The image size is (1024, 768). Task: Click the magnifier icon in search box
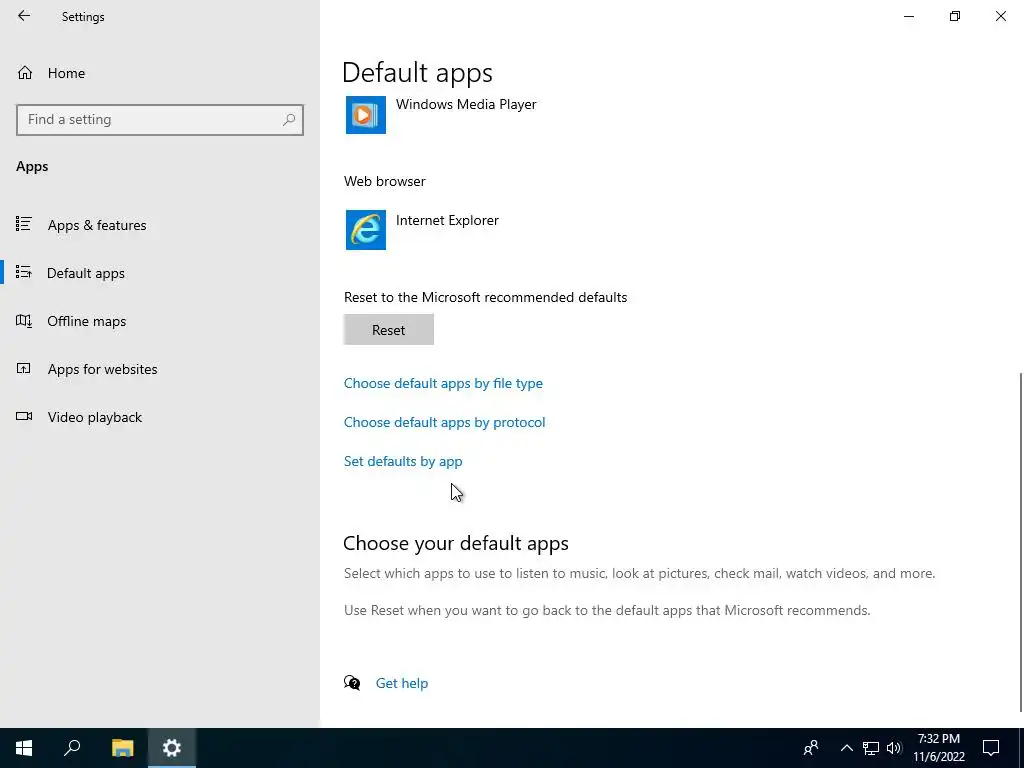[x=289, y=120]
